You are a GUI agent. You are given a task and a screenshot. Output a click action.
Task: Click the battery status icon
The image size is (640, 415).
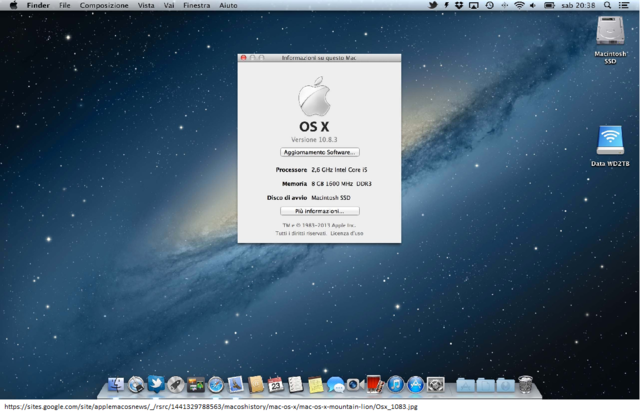click(549, 5)
